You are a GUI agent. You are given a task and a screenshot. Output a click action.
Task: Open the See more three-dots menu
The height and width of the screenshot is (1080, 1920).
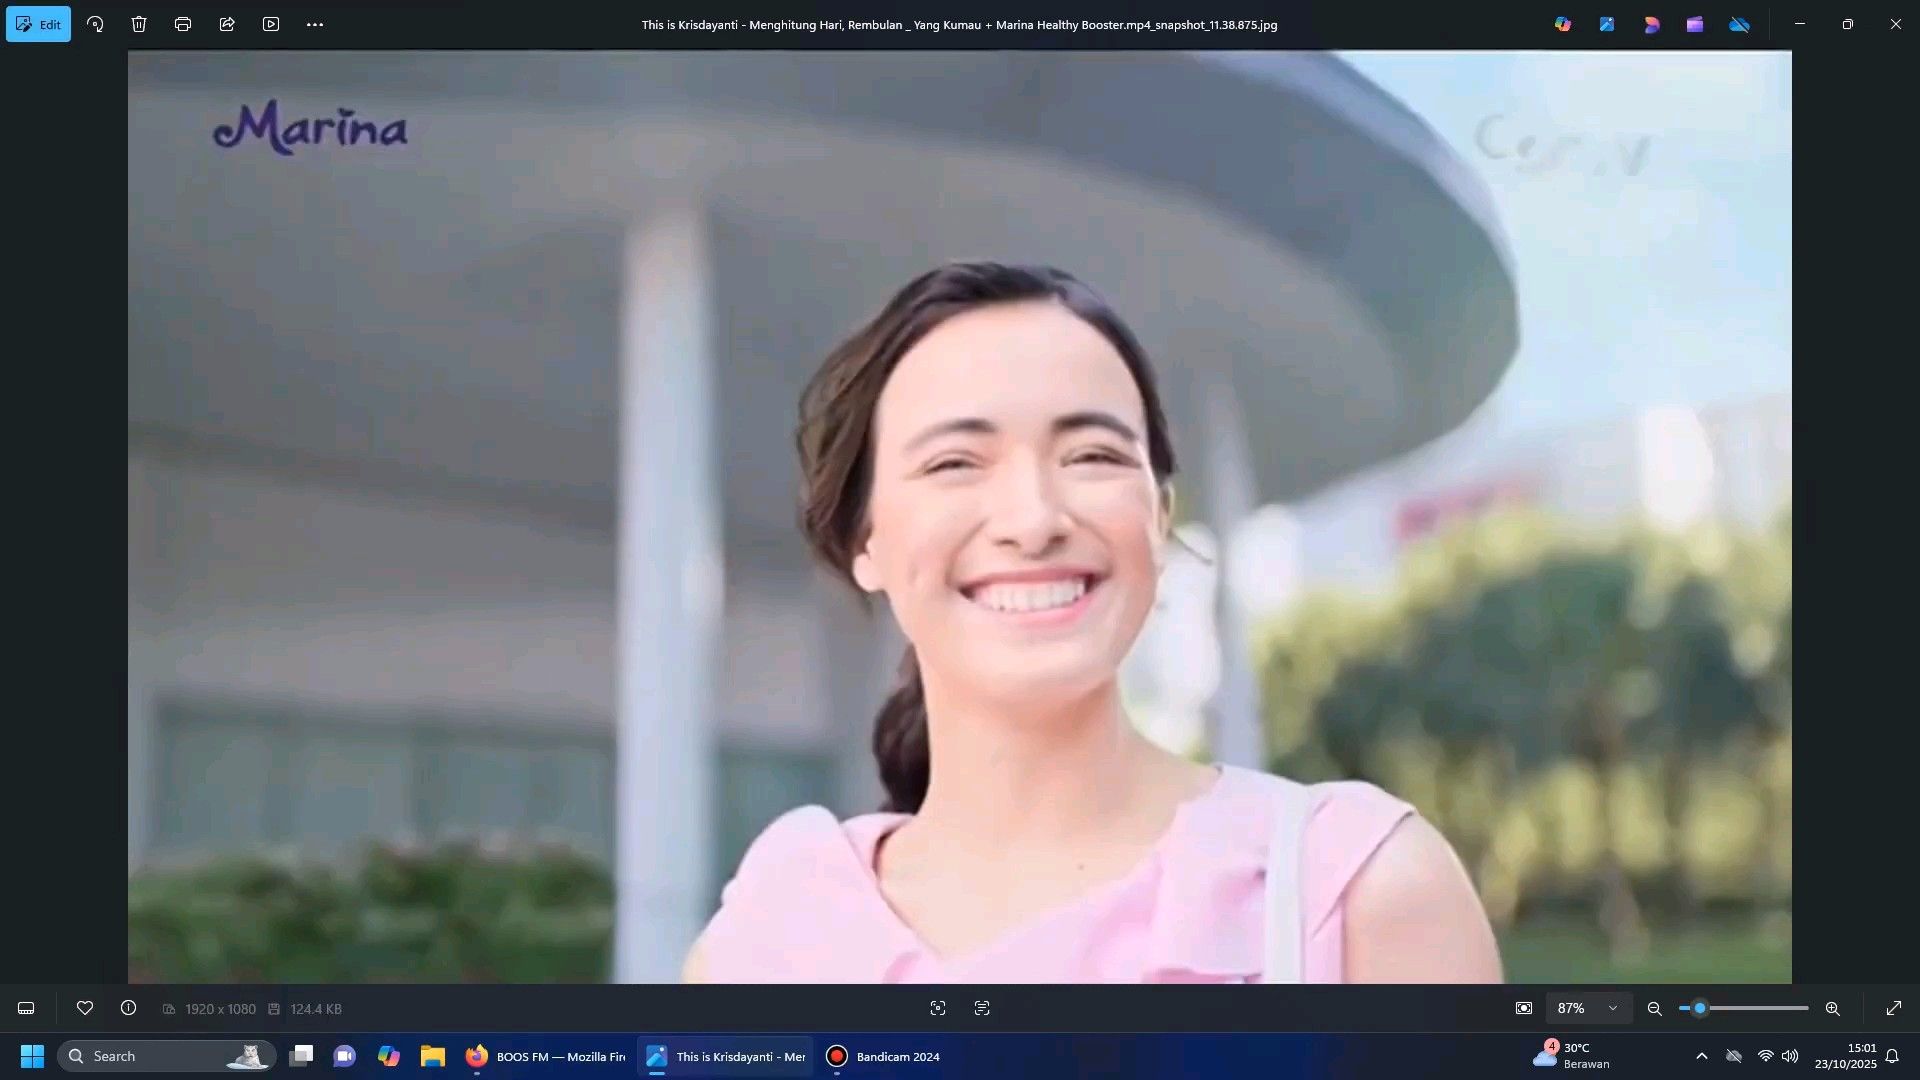pyautogui.click(x=315, y=24)
